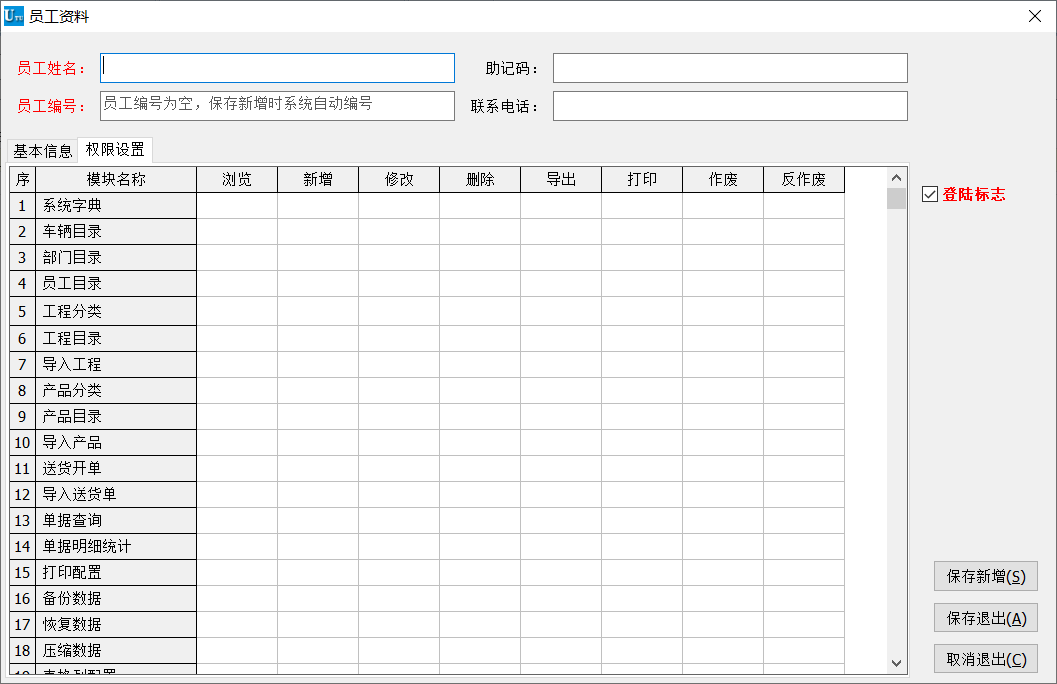This screenshot has height=684, width=1057.
Task: Select the 反作废 column header
Action: (x=804, y=179)
